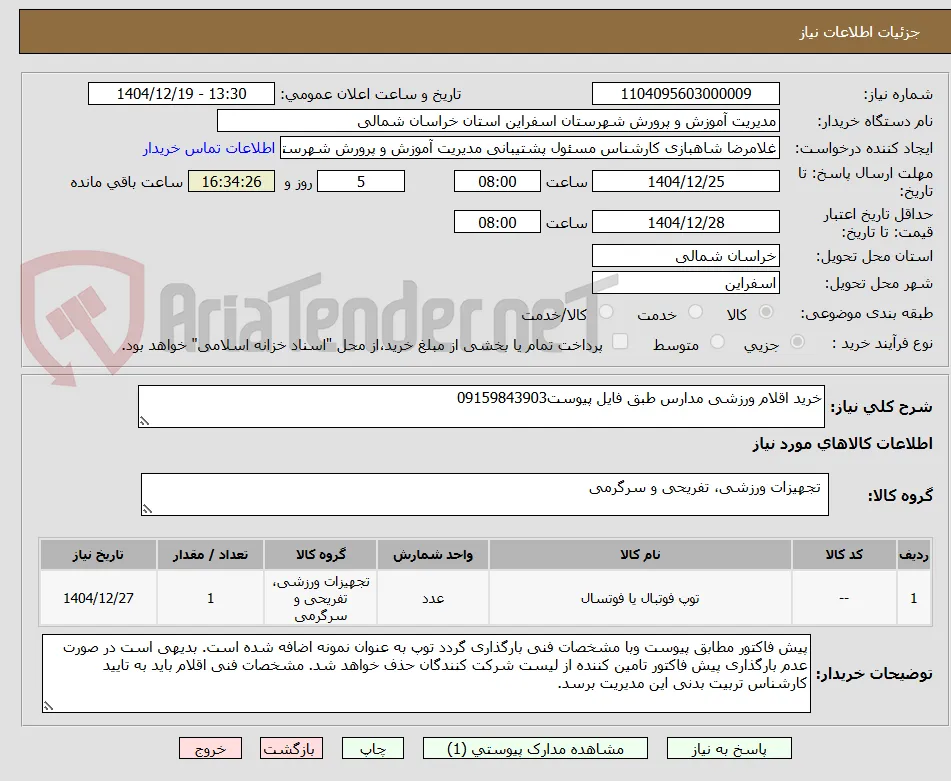Open اطلاعات تماس خریدار link
Image resolution: width=951 pixels, height=781 pixels.
(209, 149)
